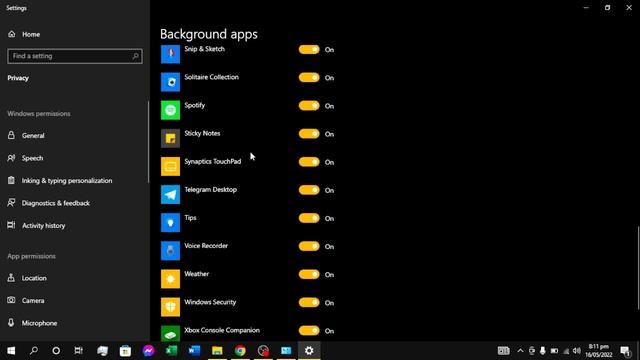Viewport: 640px width, 360px height.
Task: Show hidden icons chevron in system tray
Action: [520, 351]
